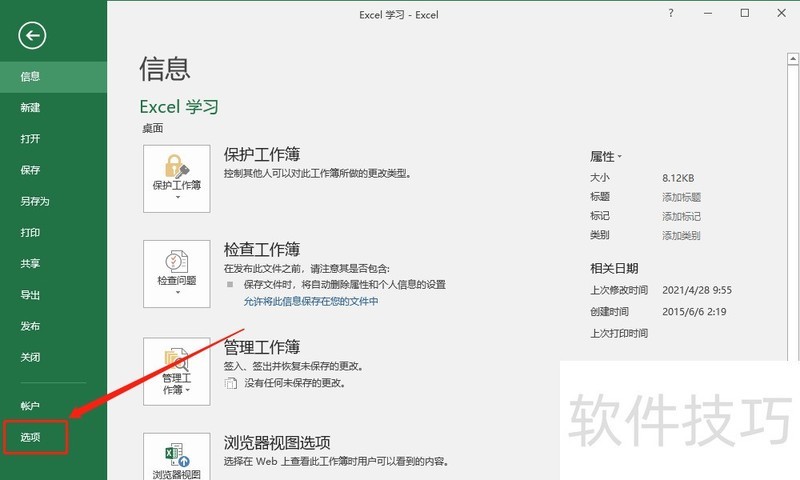The width and height of the screenshot is (800, 480).
Task: Click the 管理工作簿 icon button
Action: point(177,370)
